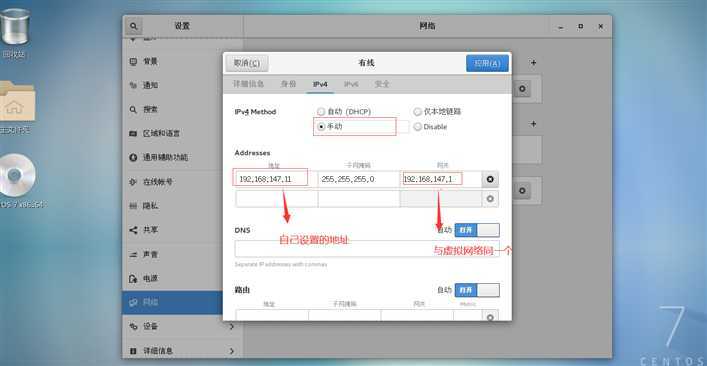Image resolution: width=707 pixels, height=366 pixels.
Task: Click the route netmask field under 路由
Action: (x=345, y=316)
